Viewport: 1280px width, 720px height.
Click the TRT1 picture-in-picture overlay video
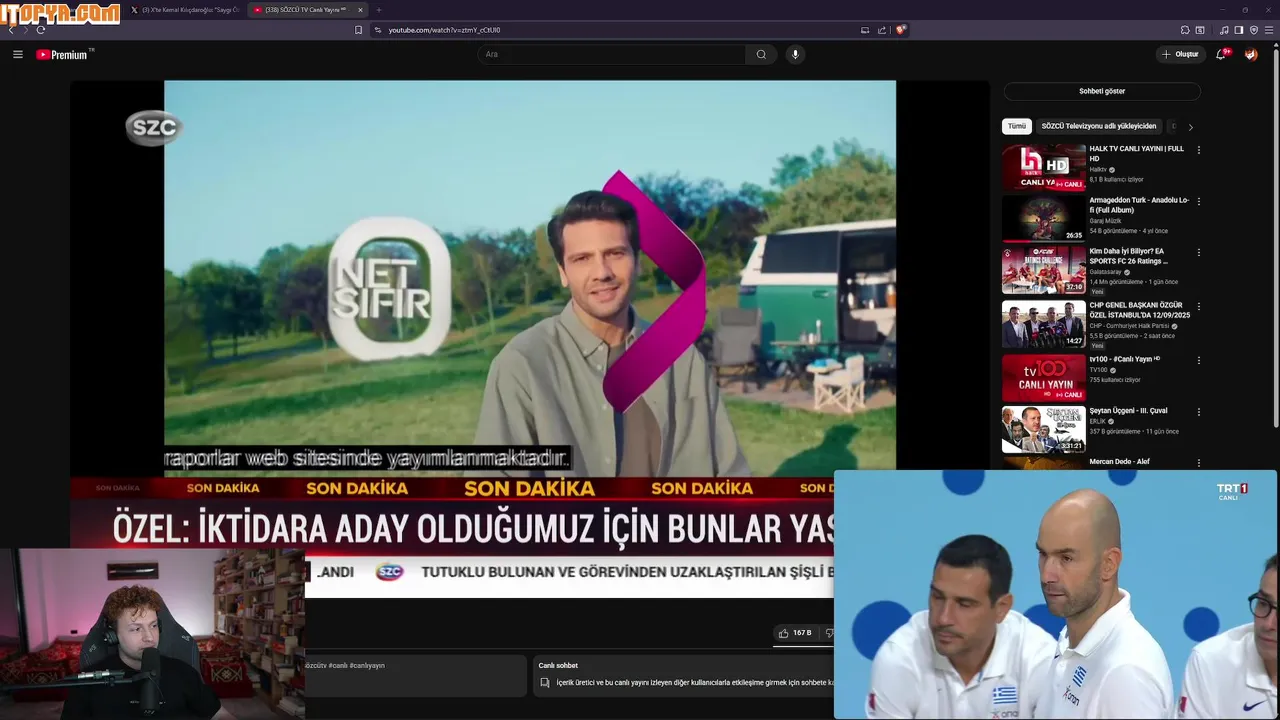(x=1055, y=594)
